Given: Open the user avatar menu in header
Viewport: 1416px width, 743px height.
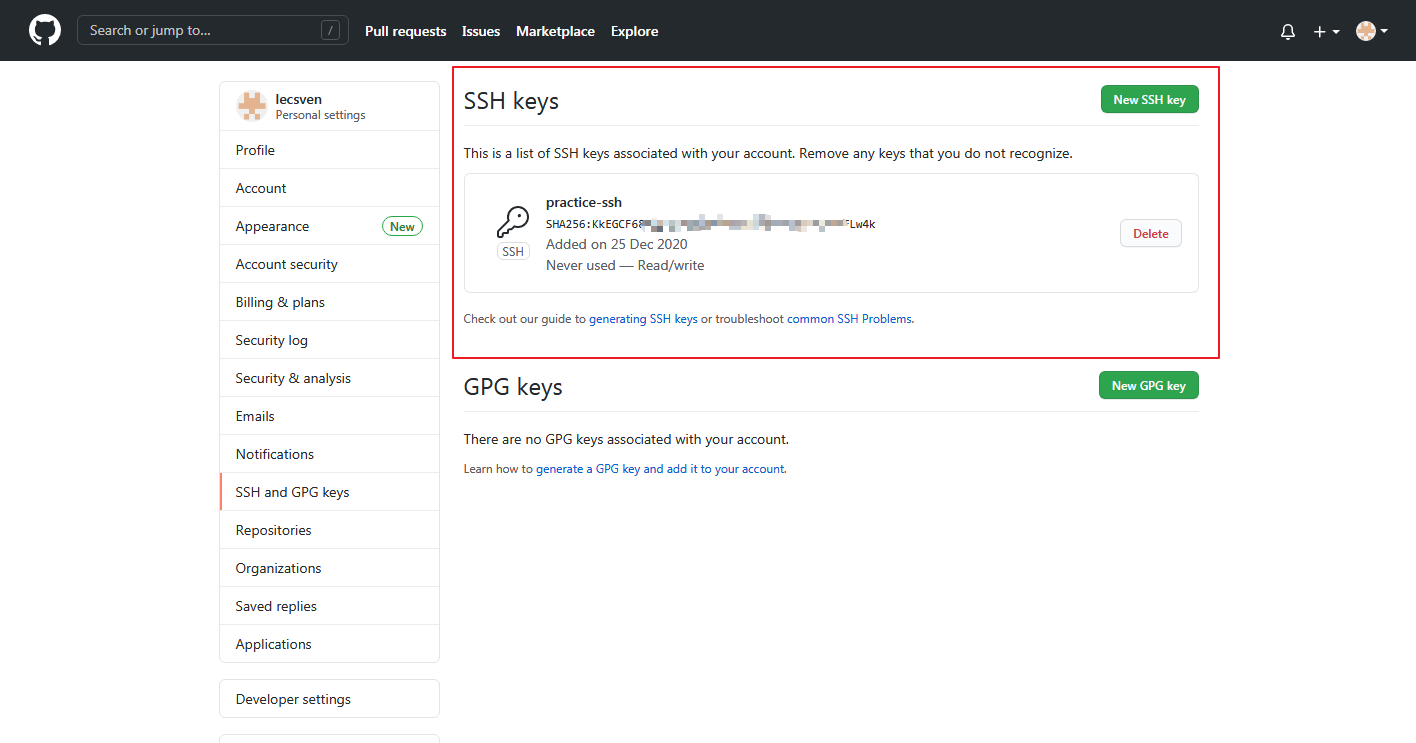Looking at the screenshot, I should pos(1371,31).
